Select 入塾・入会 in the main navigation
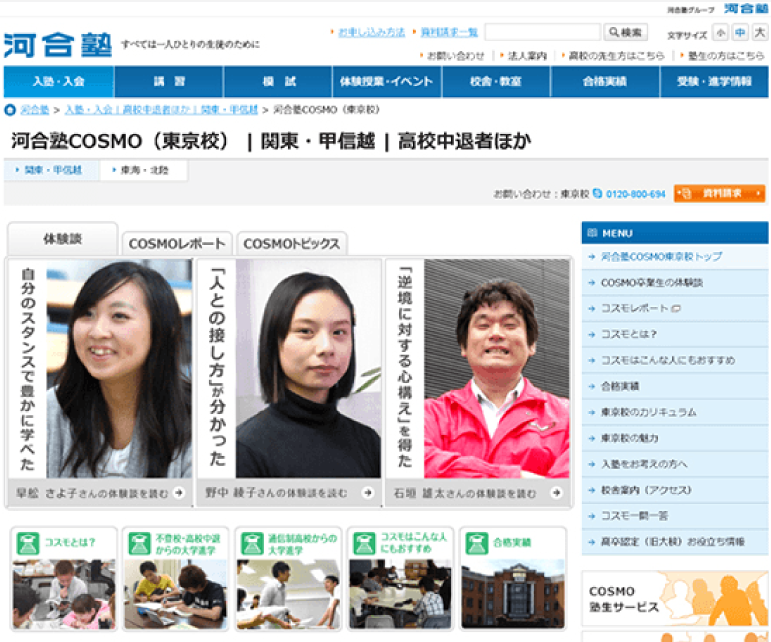This screenshot has height=642, width=771. pyautogui.click(x=59, y=82)
